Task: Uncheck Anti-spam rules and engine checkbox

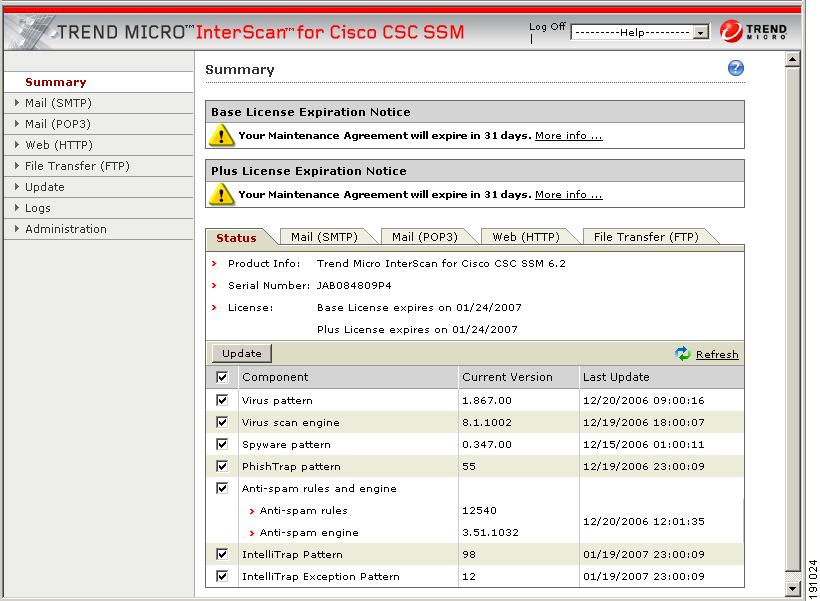Action: (x=222, y=488)
